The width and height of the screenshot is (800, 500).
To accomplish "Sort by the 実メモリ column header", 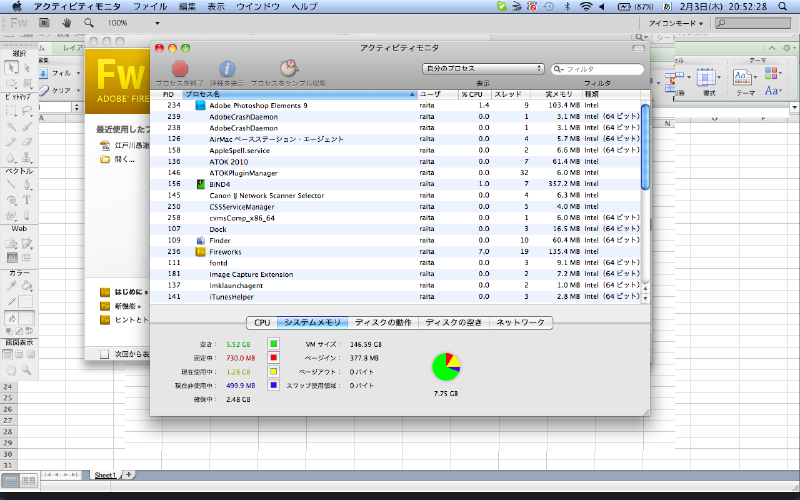I will (558, 94).
